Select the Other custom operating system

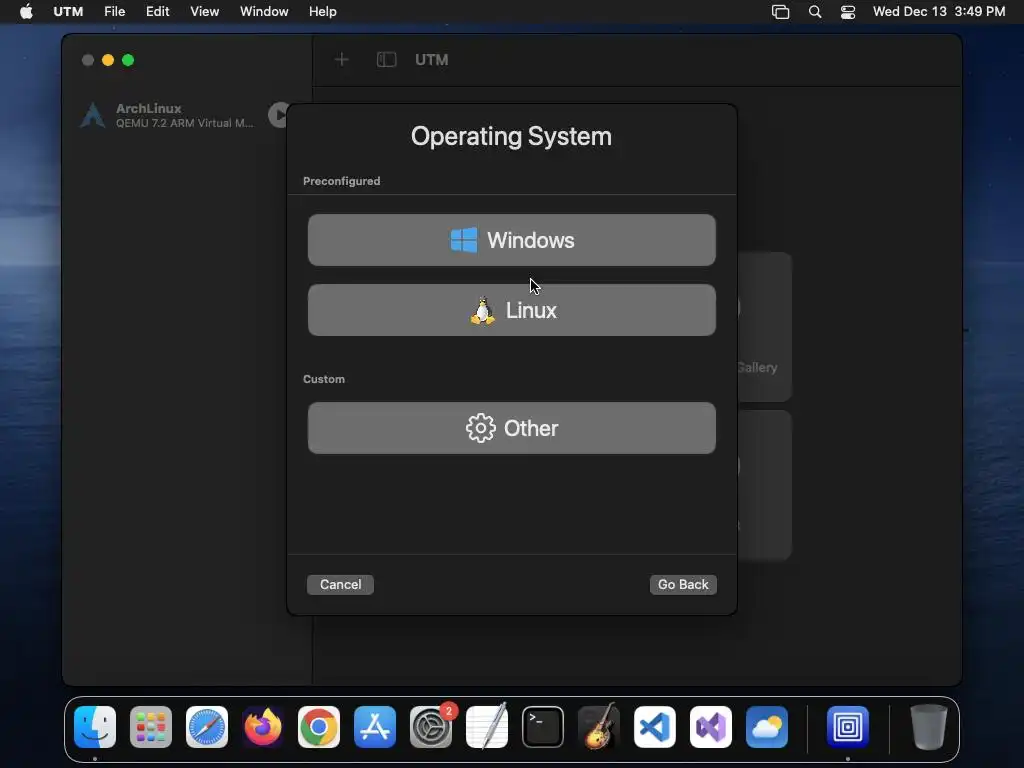[511, 428]
